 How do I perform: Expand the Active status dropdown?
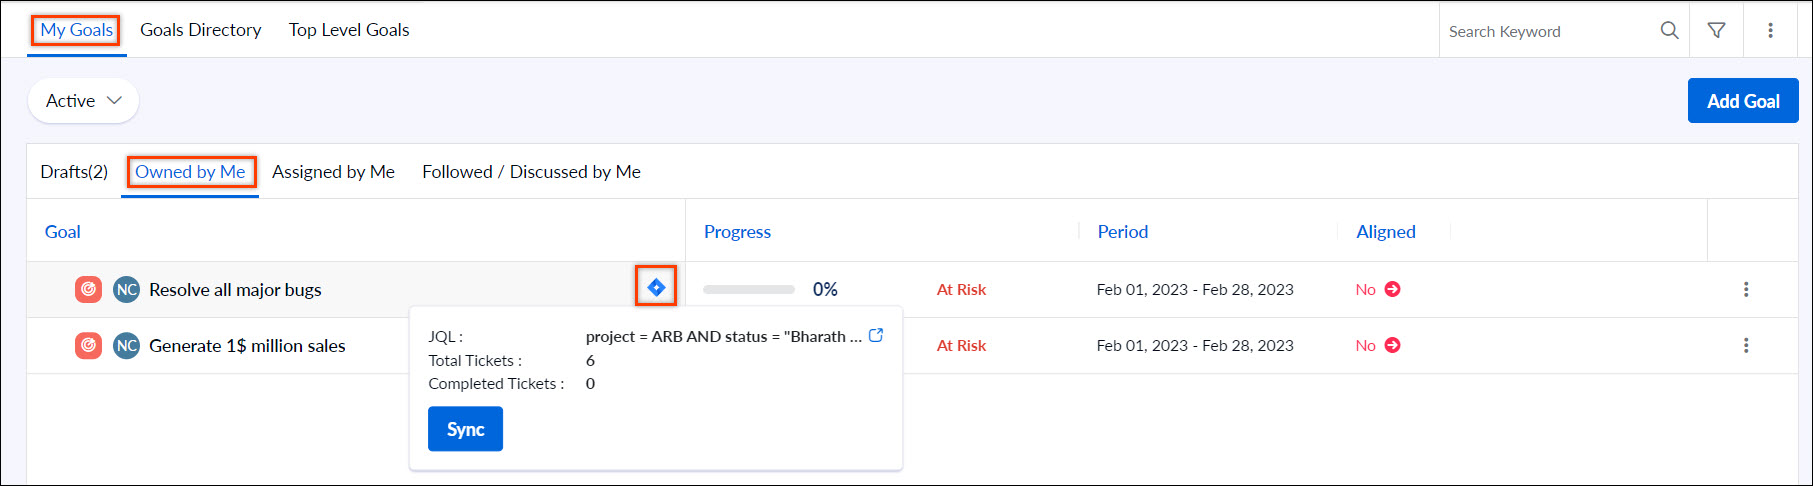83,101
